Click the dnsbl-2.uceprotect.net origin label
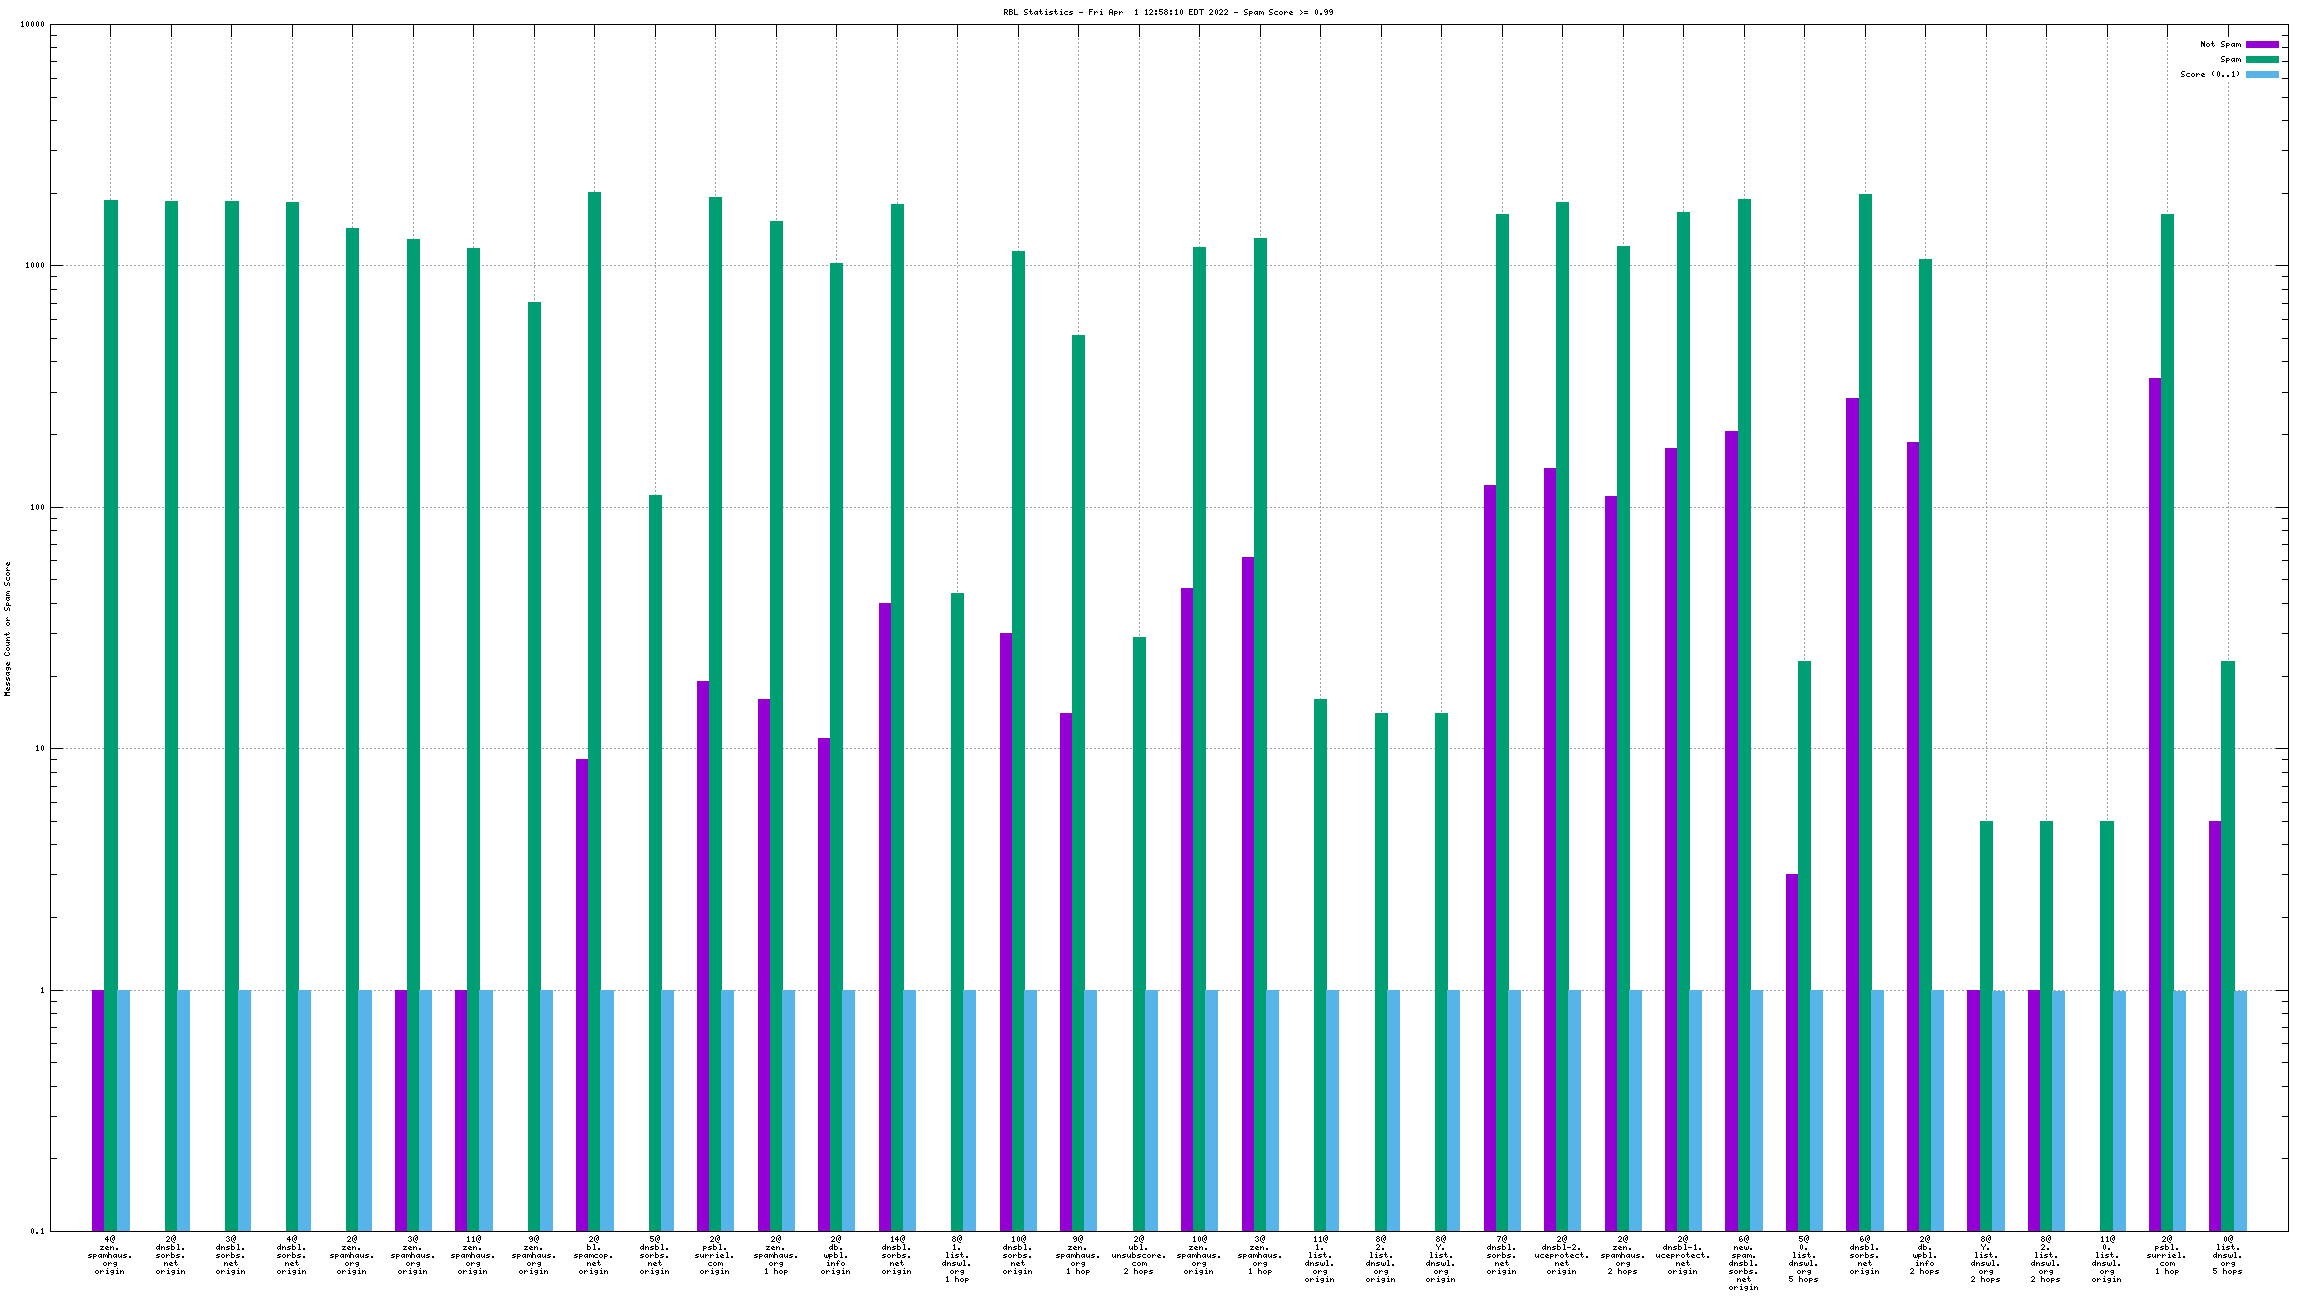Viewport: 2304px width, 1296px height. pyautogui.click(x=1562, y=1255)
